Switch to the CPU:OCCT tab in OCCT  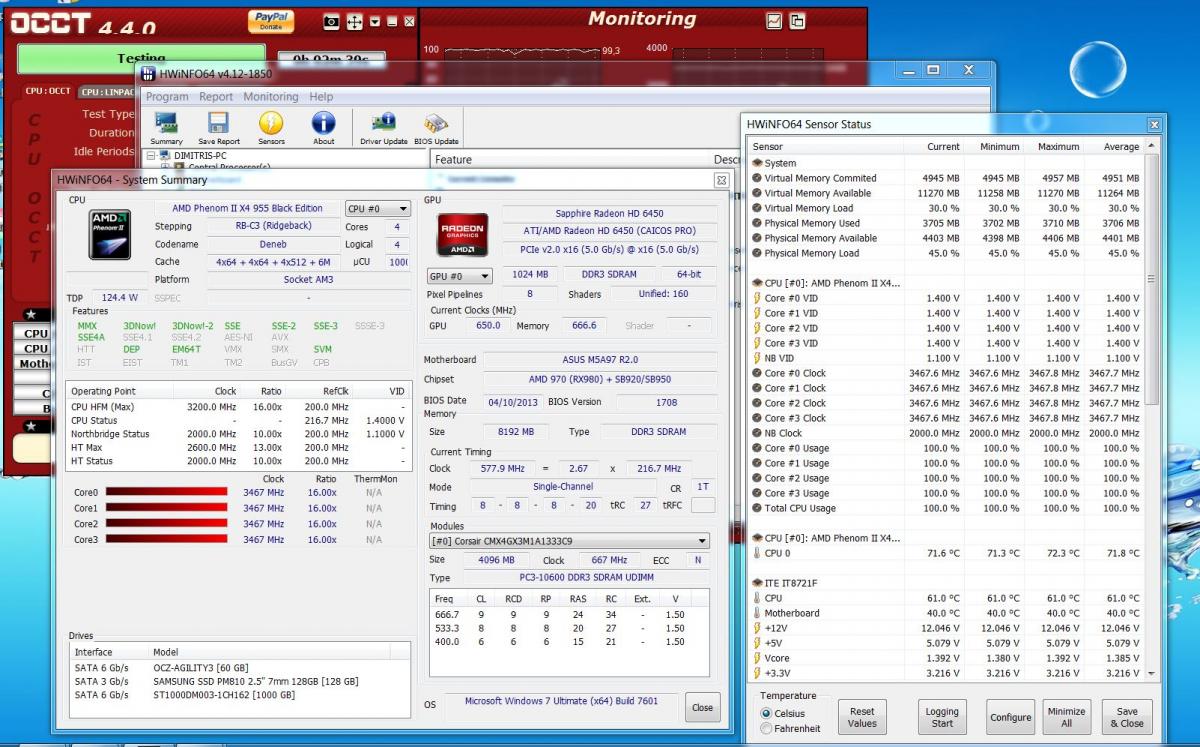pos(47,91)
